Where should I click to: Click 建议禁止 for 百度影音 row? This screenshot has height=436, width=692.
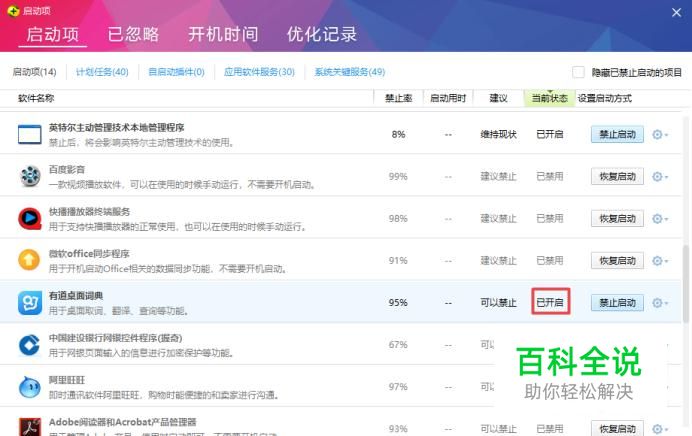tap(498, 177)
